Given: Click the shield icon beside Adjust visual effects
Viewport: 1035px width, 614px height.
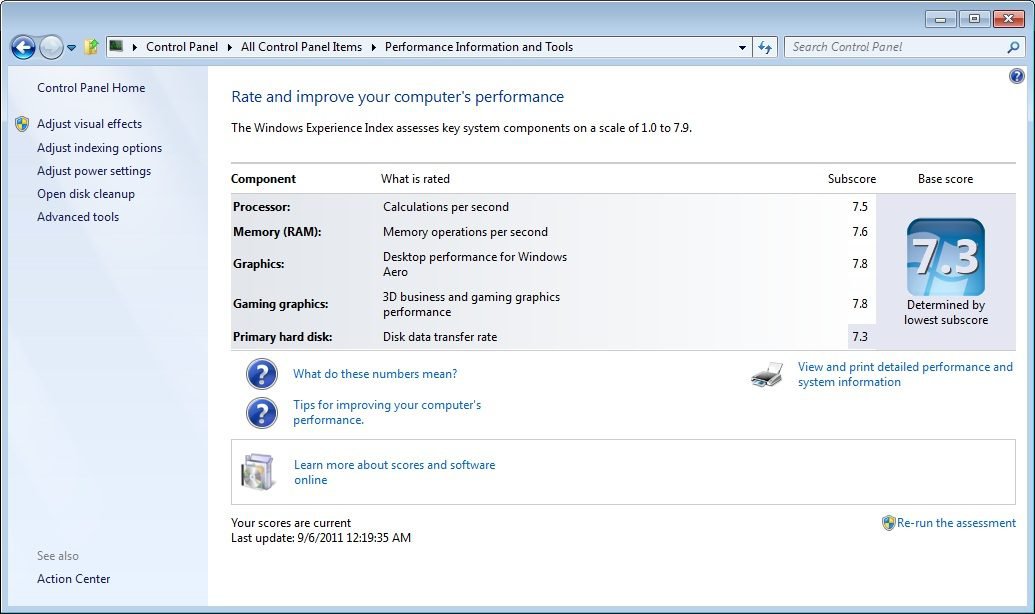Looking at the screenshot, I should click(x=22, y=124).
